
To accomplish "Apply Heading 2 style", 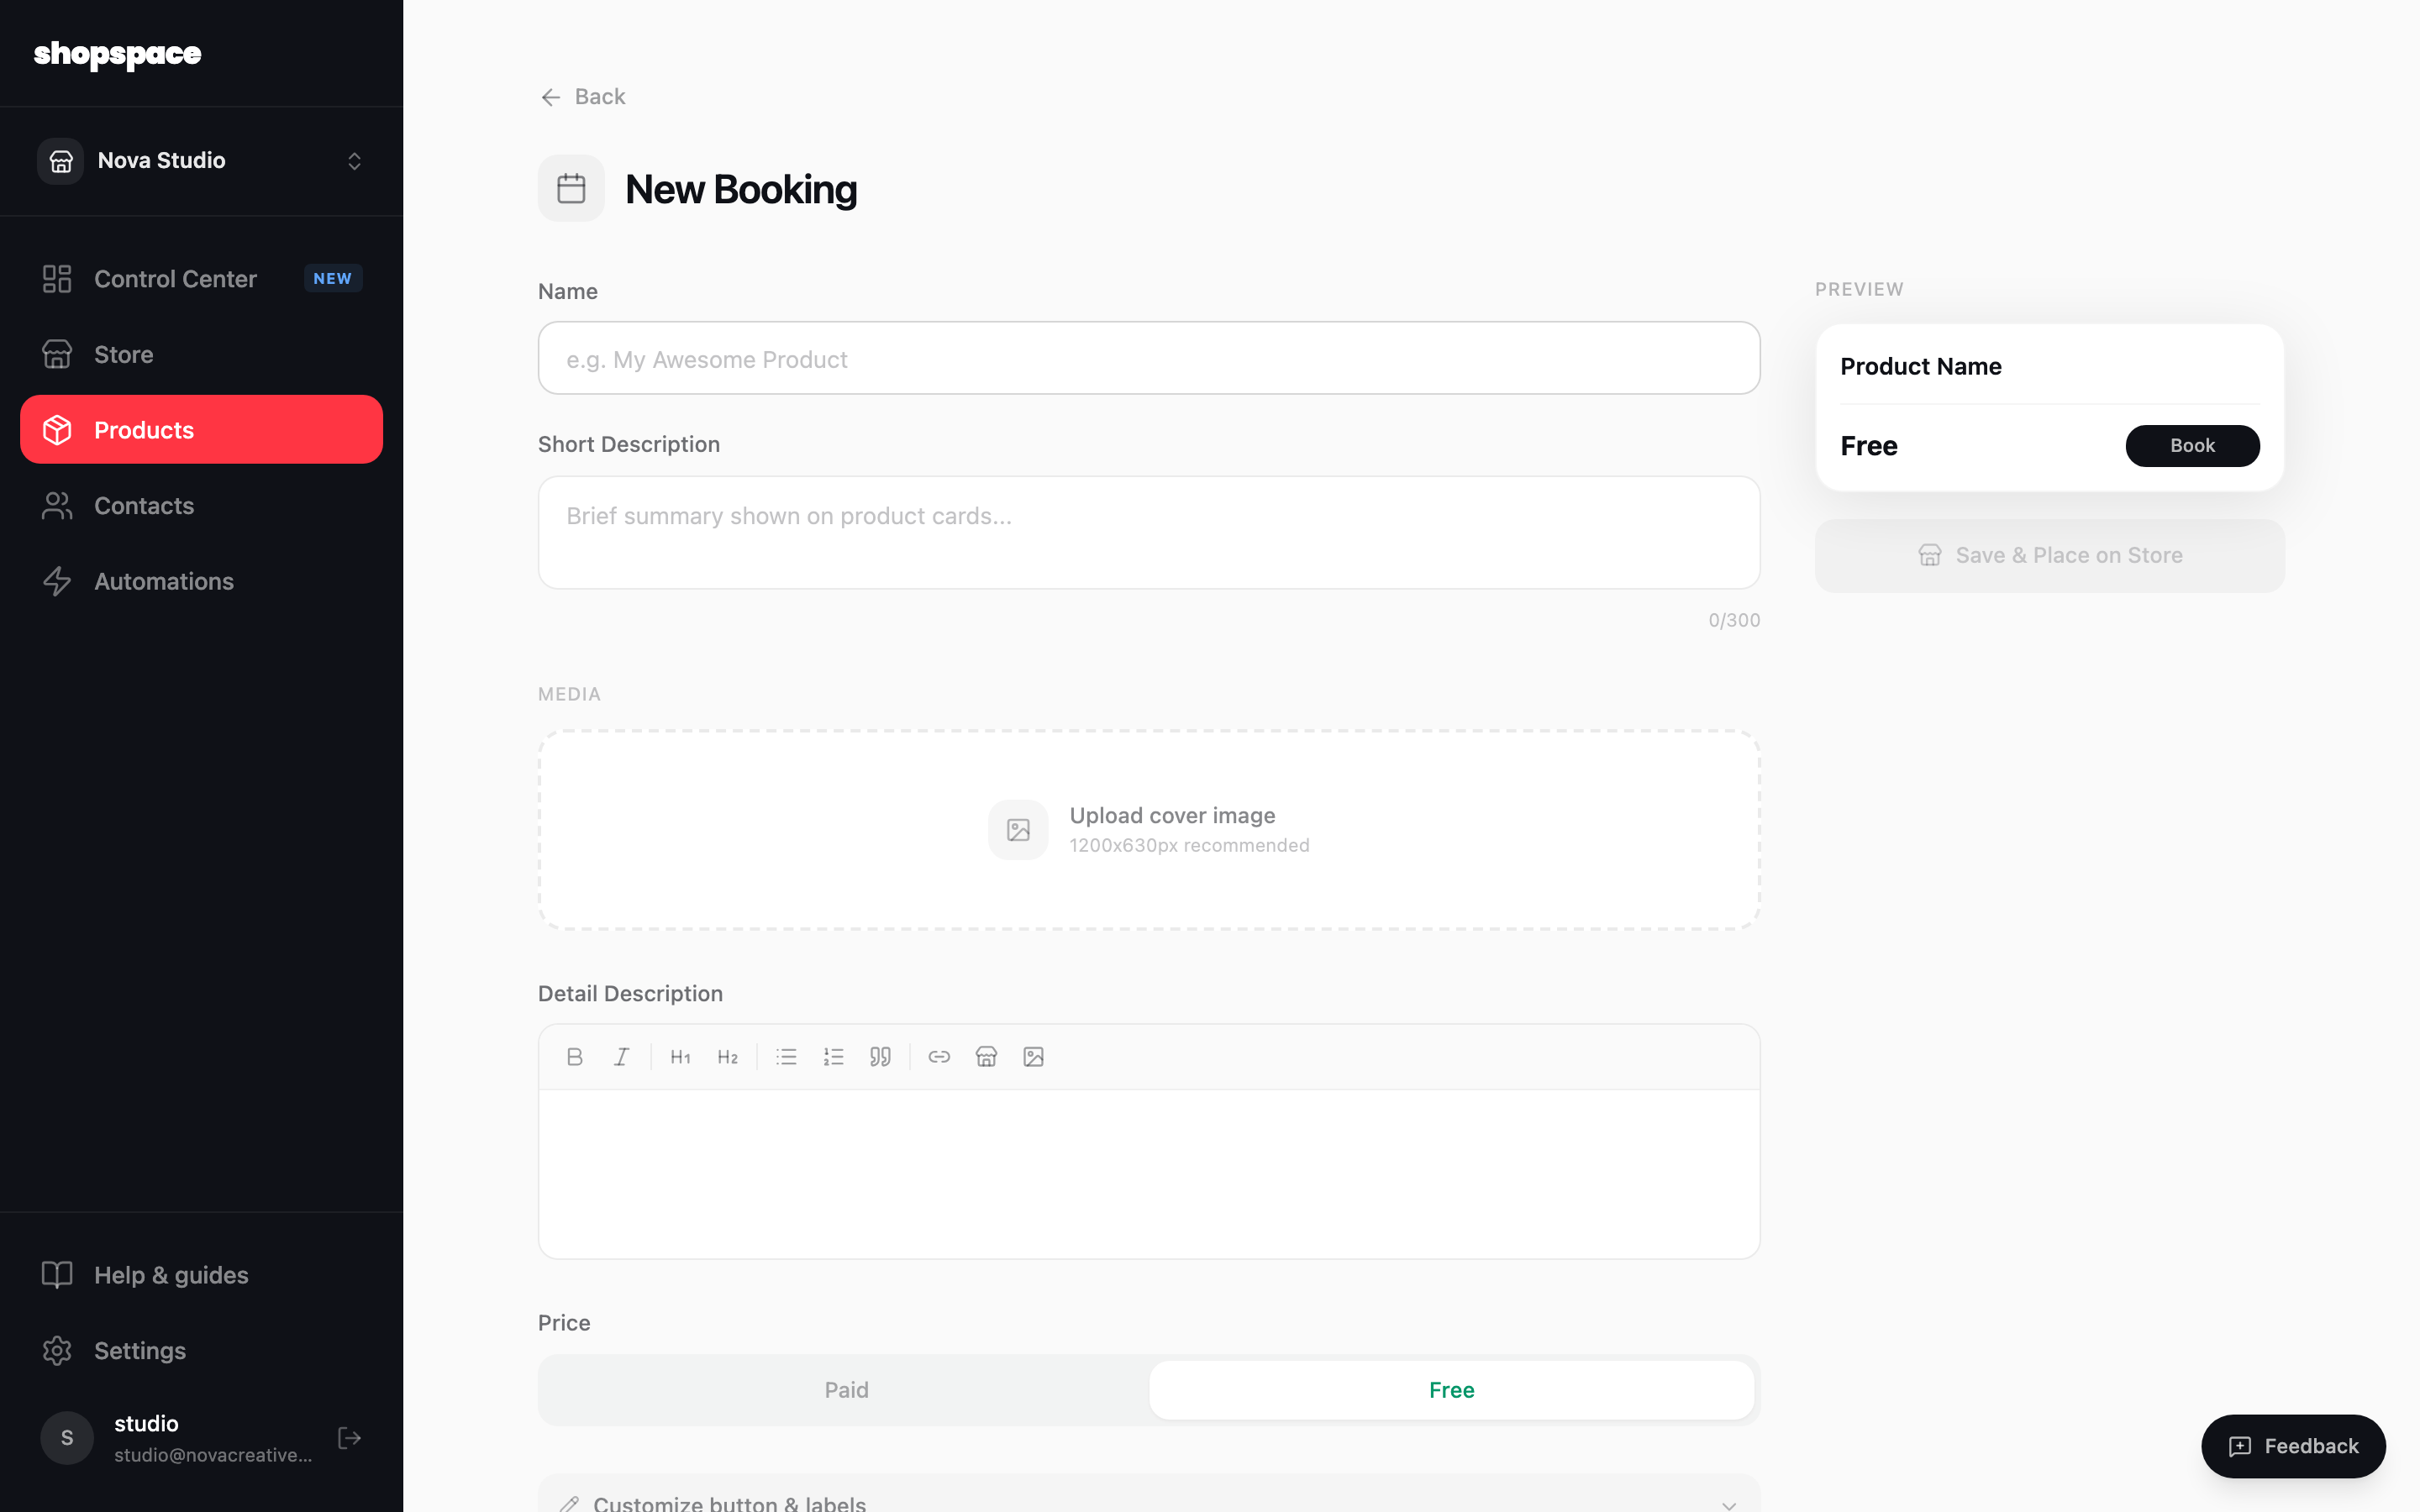I will [x=727, y=1057].
